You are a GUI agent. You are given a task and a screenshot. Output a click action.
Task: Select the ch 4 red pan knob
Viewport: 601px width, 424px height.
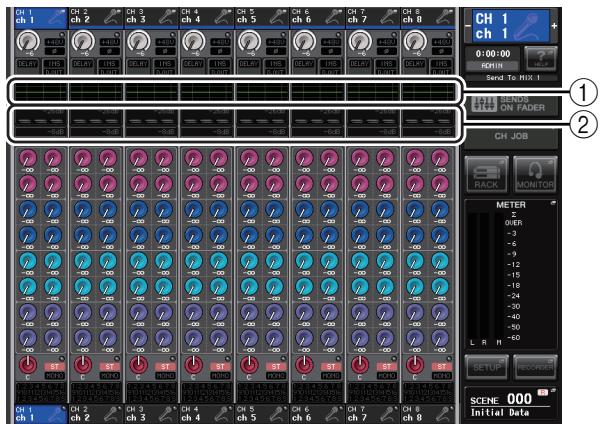194,365
